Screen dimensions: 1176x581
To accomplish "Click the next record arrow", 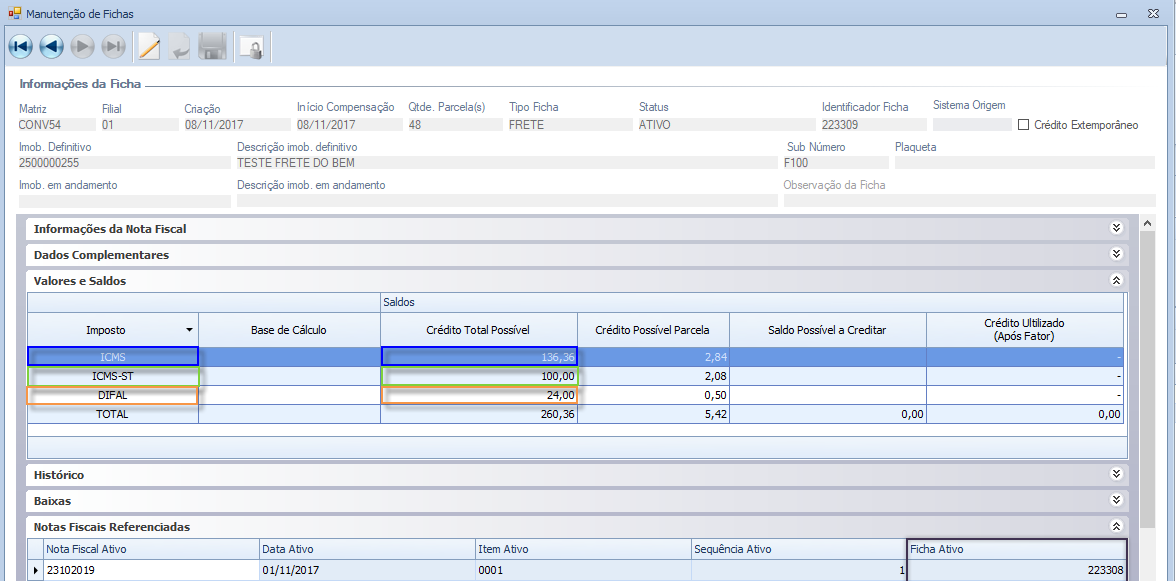I will pos(83,47).
